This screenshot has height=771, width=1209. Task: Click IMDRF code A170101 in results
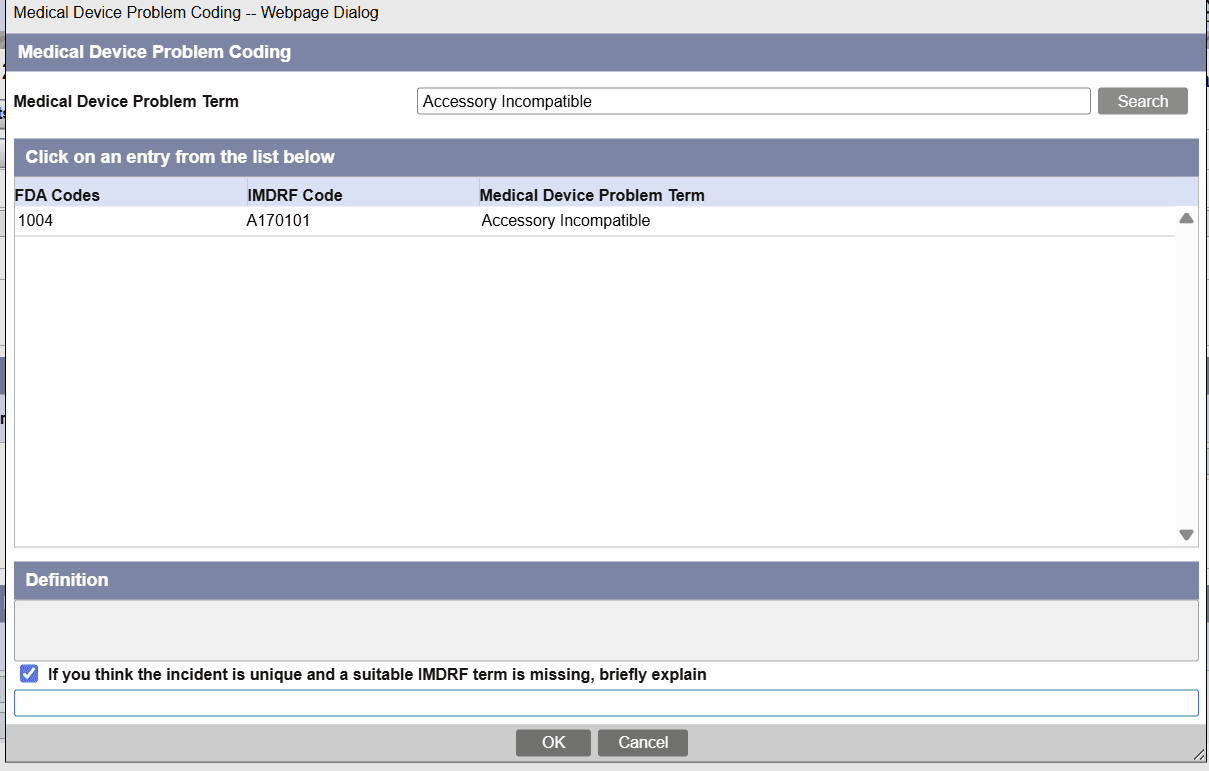point(280,220)
